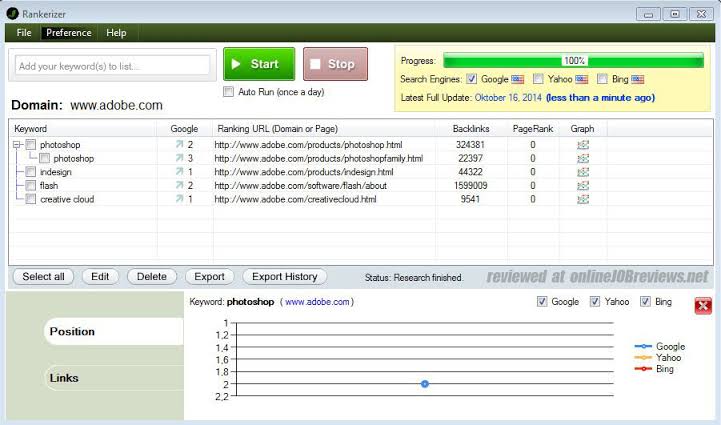721x425 pixels.
Task: Switch to the Position tab
Action: [x=114, y=332]
